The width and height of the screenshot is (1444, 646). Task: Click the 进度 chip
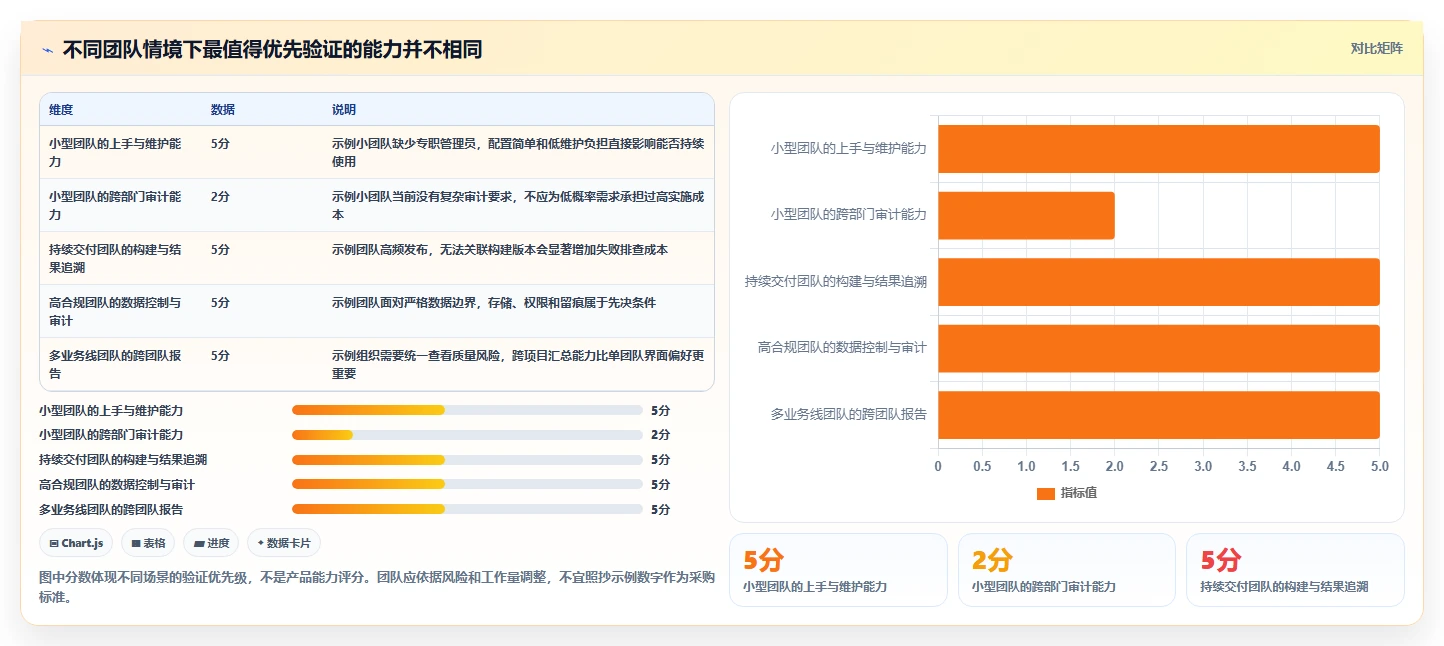[211, 543]
